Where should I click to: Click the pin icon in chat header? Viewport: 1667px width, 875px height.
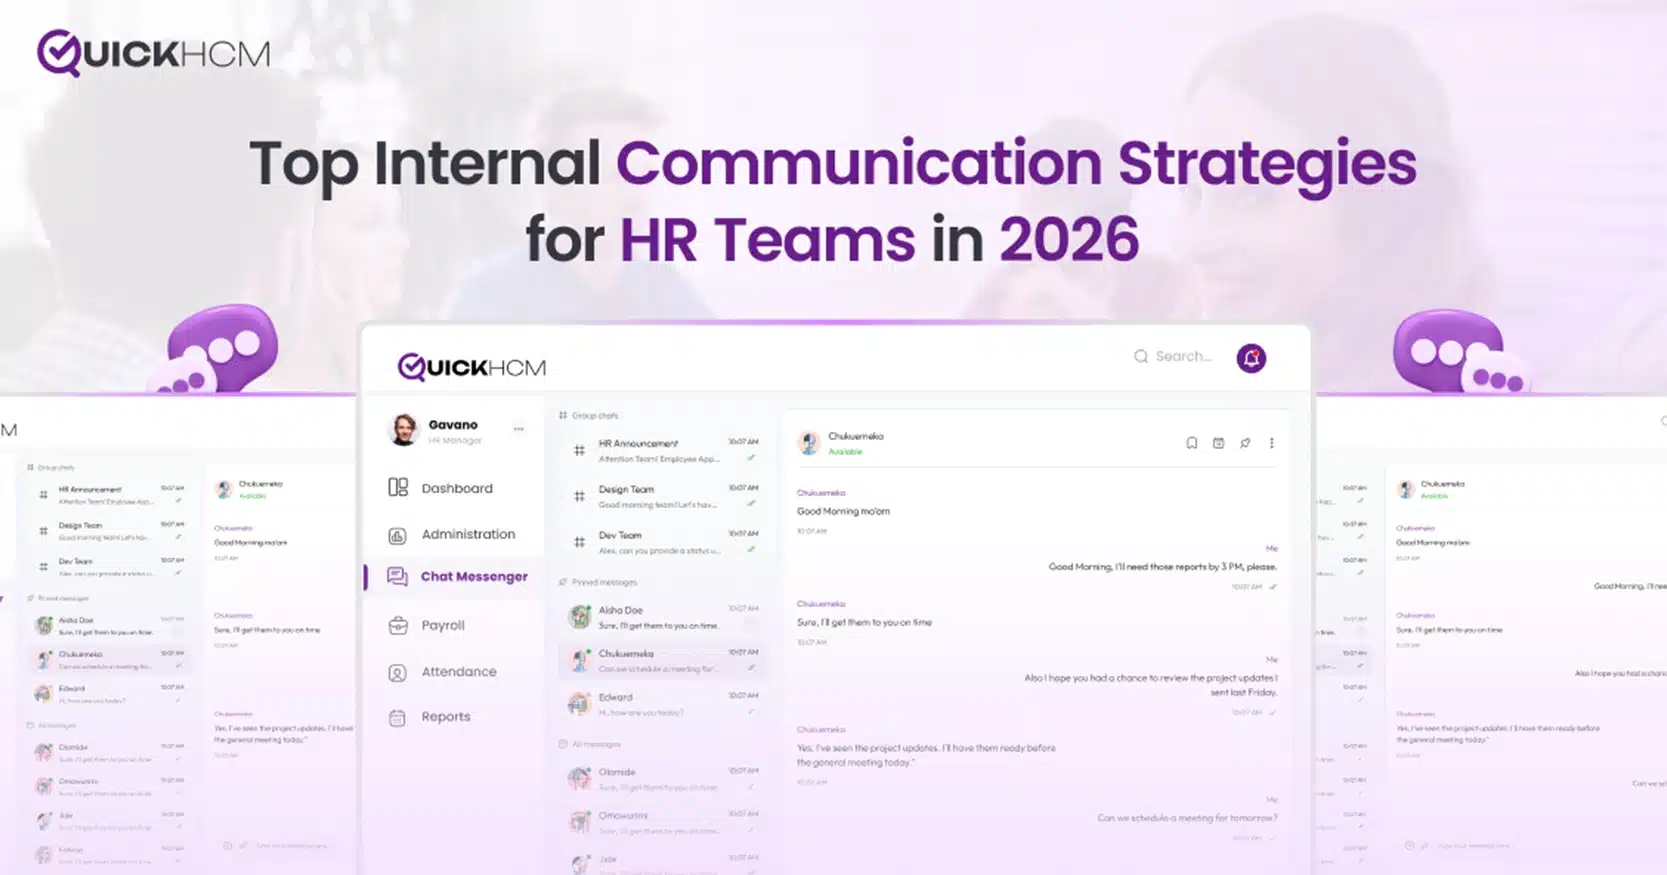pyautogui.click(x=1245, y=443)
